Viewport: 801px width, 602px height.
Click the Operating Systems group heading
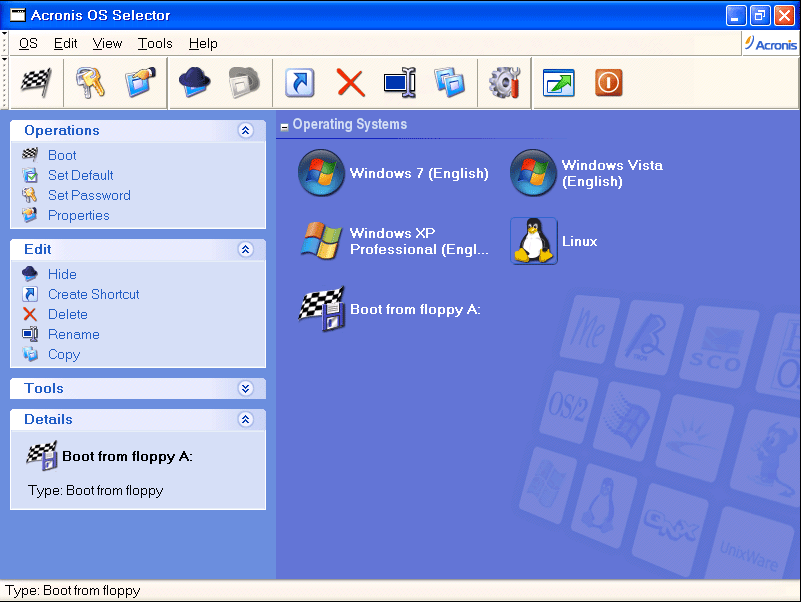[x=350, y=124]
